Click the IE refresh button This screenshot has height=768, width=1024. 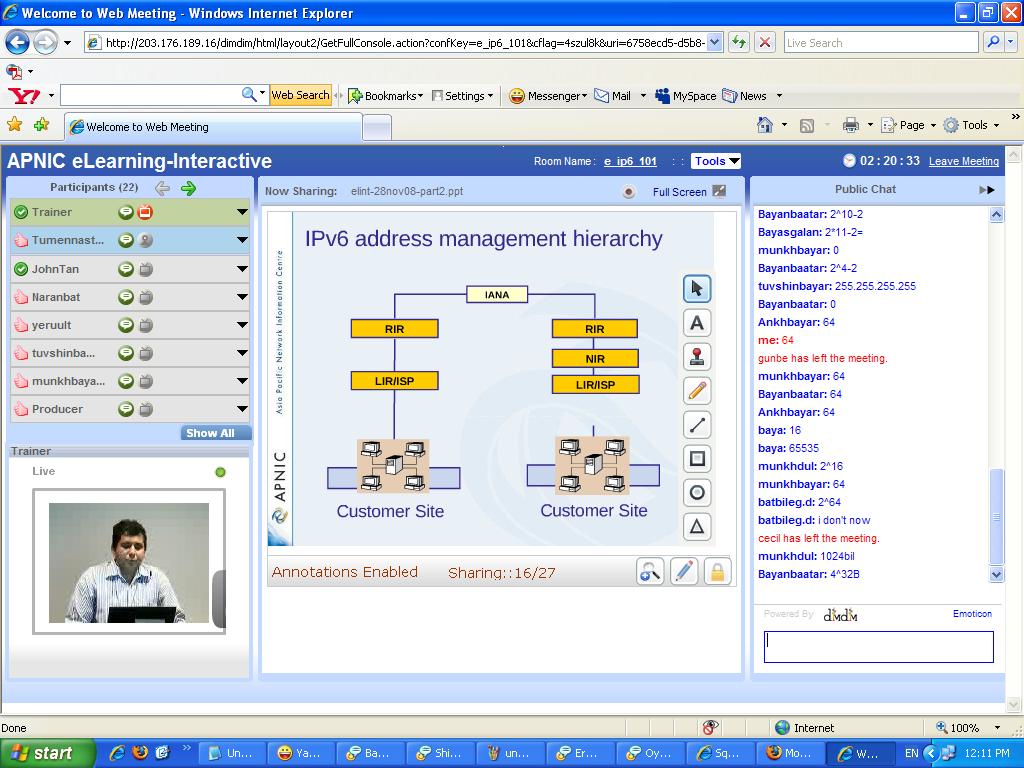738,43
